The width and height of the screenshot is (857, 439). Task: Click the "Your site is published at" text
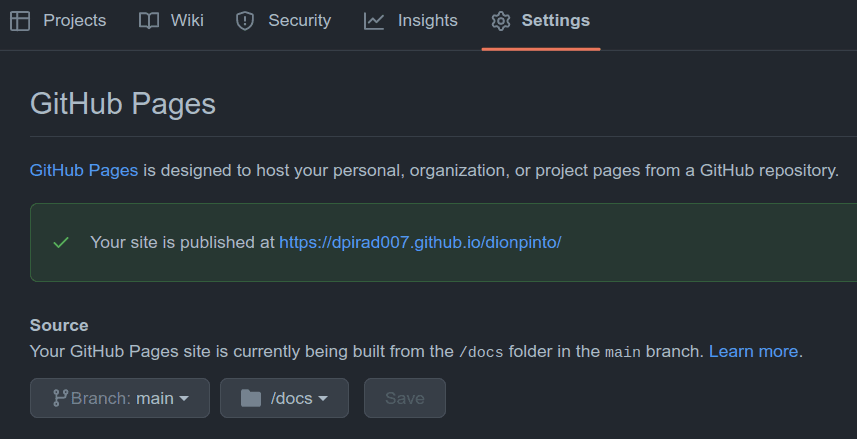tap(183, 242)
